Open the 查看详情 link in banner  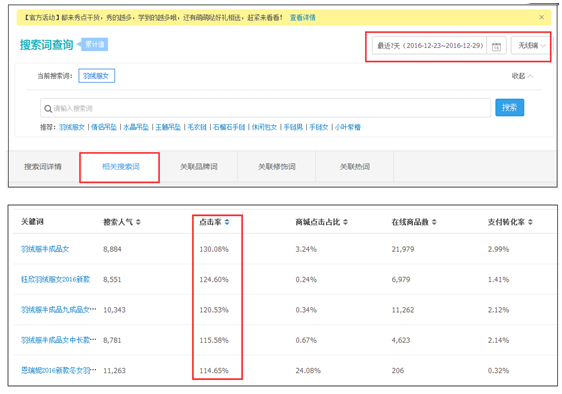coord(303,18)
